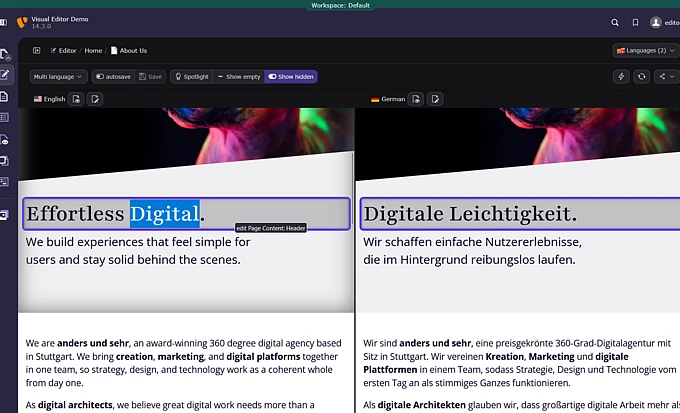Click the About Us breadcrumb item
Image resolution: width=680 pixels, height=413 pixels.
coord(133,51)
